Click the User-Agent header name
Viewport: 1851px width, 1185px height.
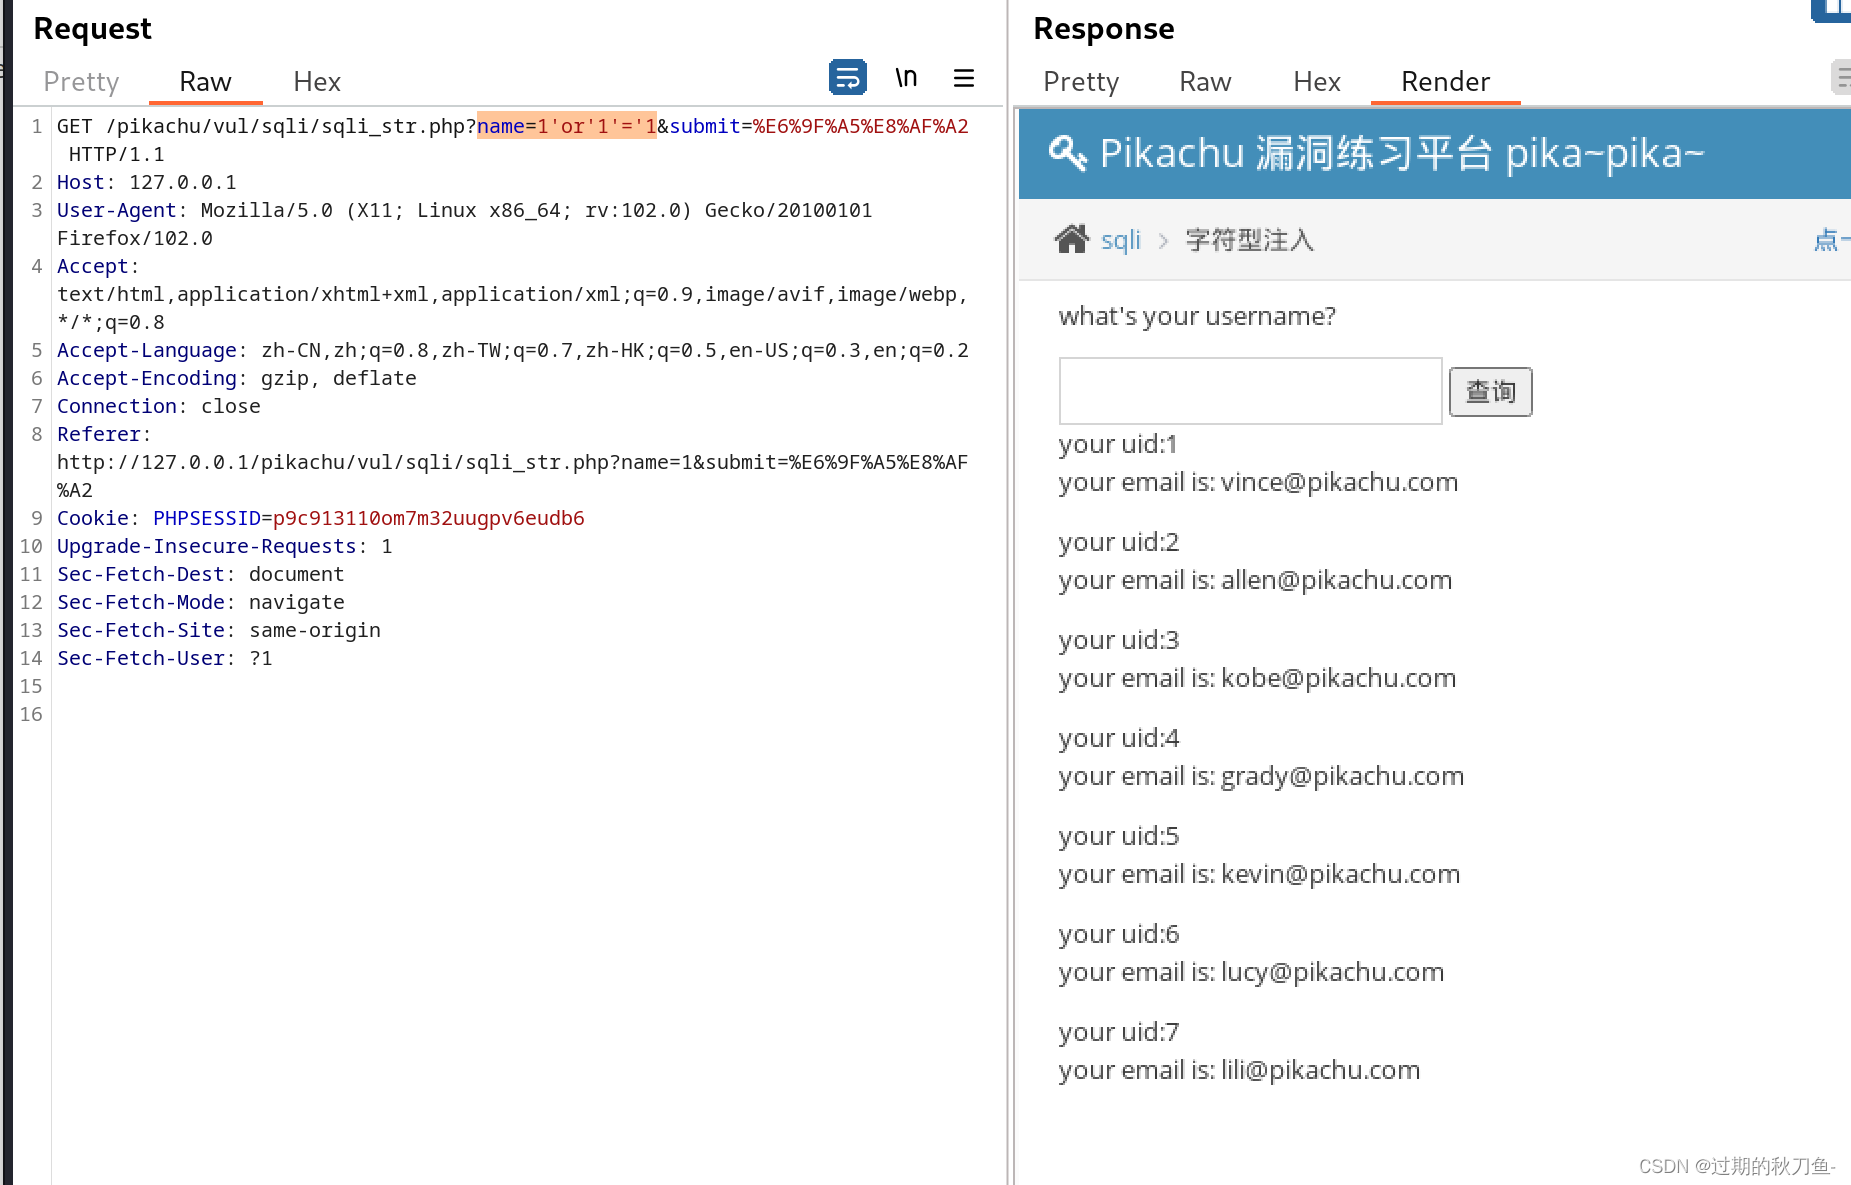point(116,210)
